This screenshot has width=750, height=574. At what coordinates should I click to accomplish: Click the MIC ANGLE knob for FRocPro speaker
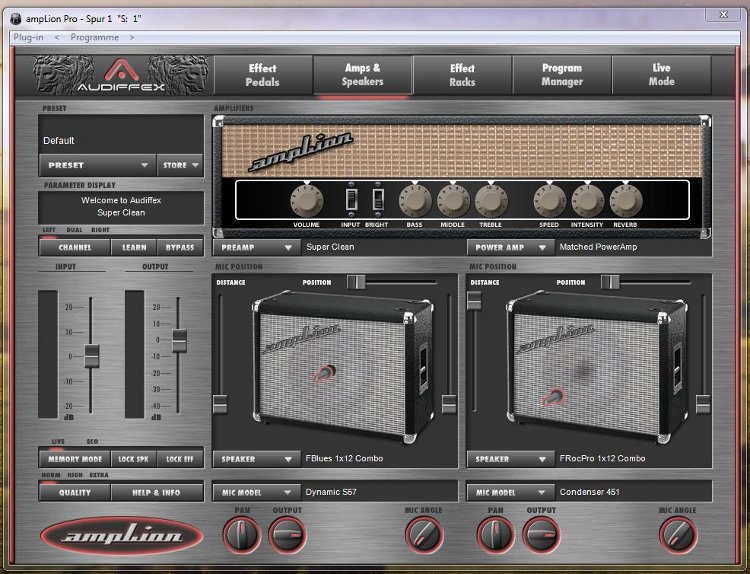point(678,535)
